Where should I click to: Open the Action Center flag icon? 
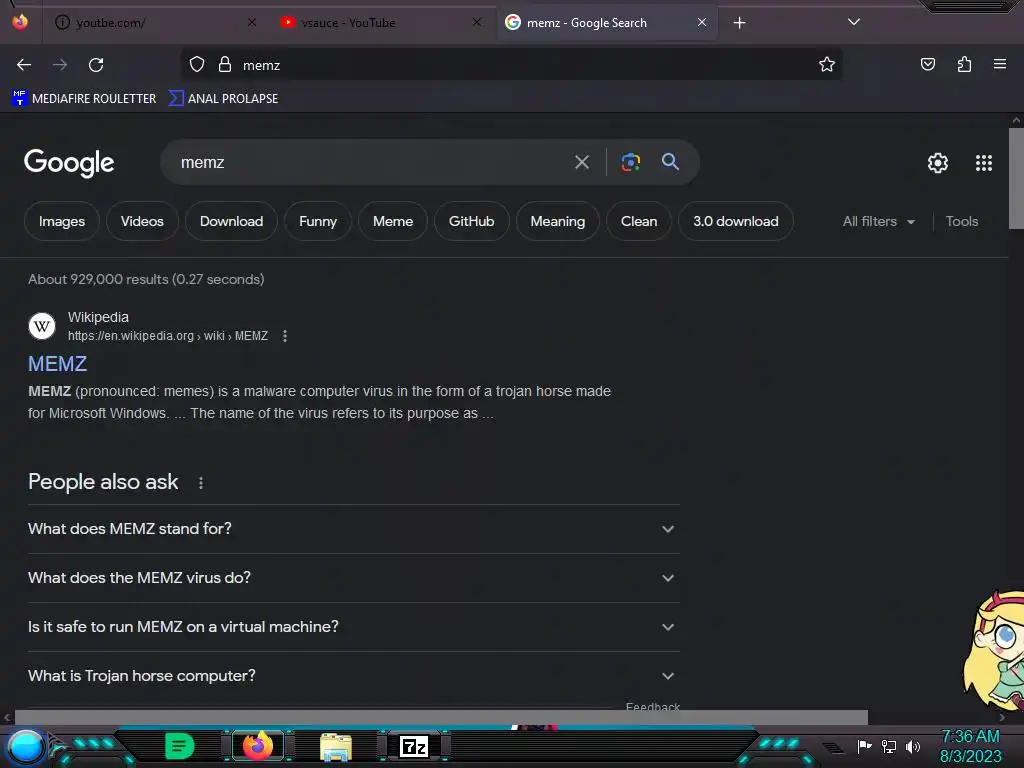point(864,746)
